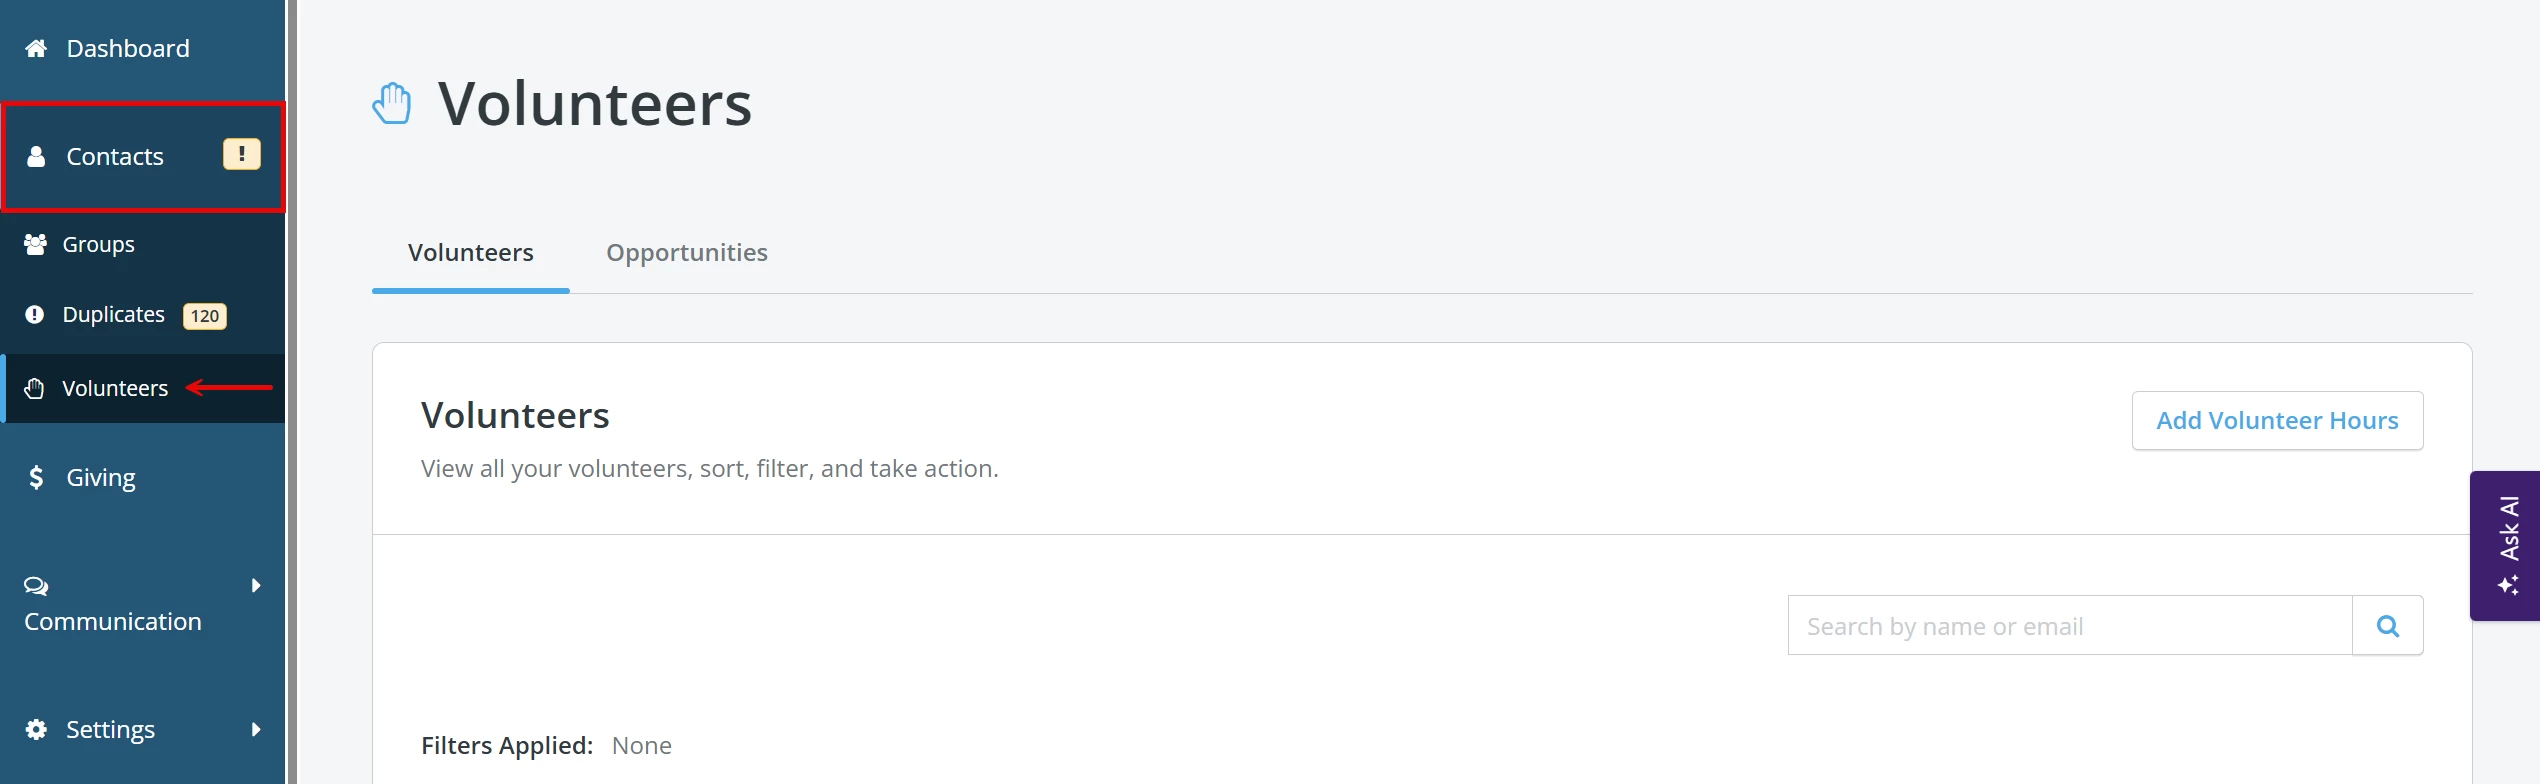Open the Dashboard home icon
This screenshot has height=784, width=2540.
click(37, 47)
